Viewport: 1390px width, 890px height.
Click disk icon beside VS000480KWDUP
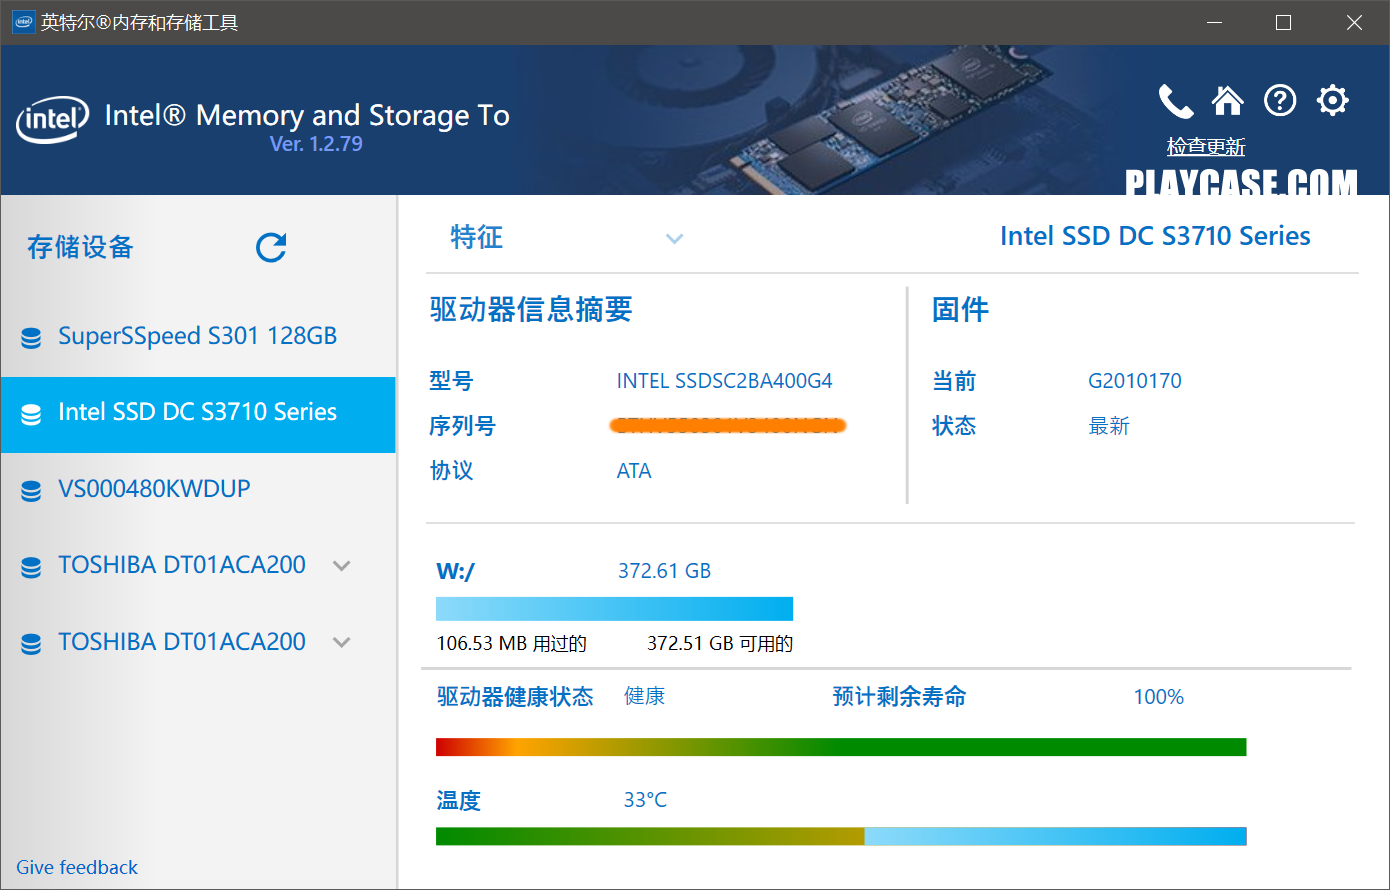(31, 491)
